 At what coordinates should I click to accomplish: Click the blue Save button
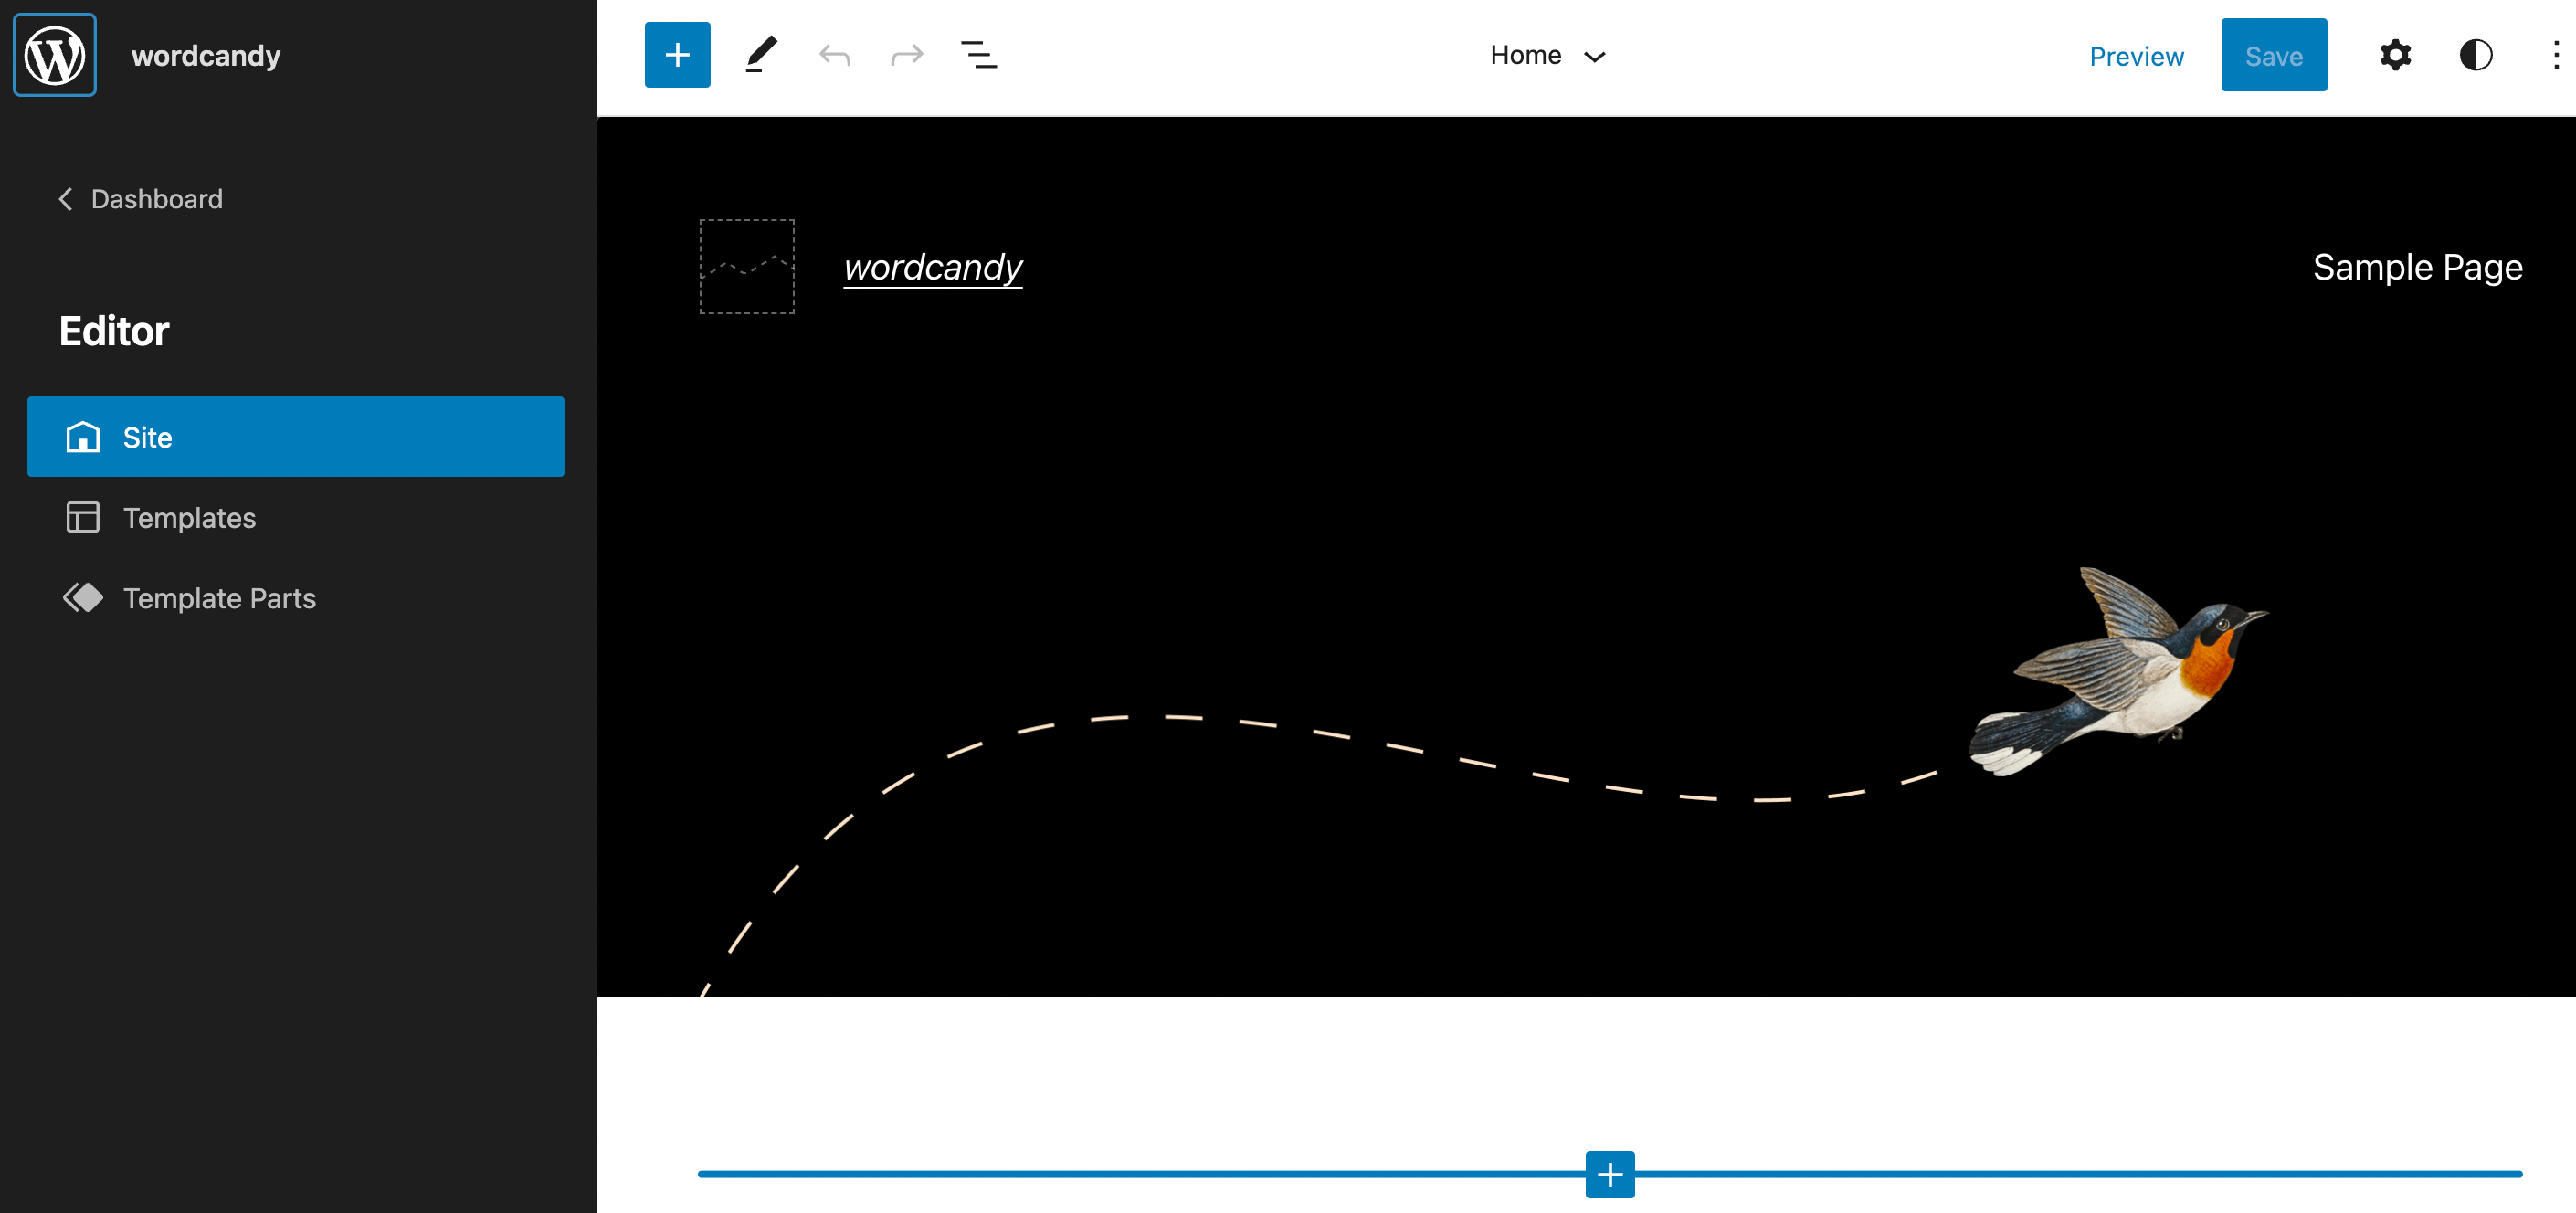point(2273,55)
